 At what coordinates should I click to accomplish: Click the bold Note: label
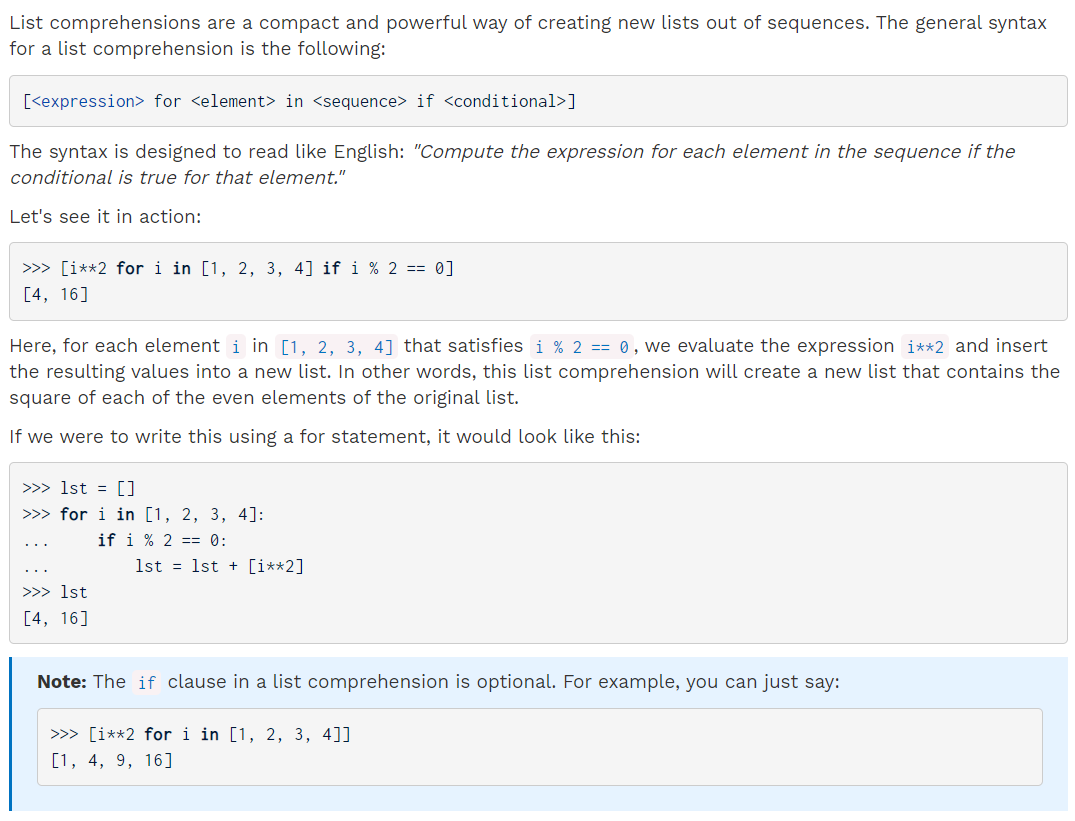[62, 681]
